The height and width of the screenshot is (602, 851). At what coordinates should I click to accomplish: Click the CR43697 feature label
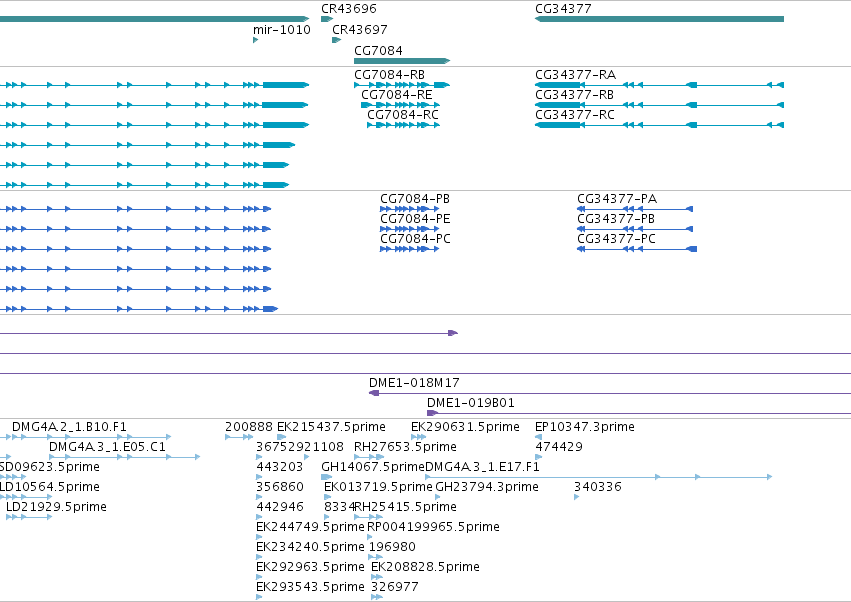pos(359,30)
